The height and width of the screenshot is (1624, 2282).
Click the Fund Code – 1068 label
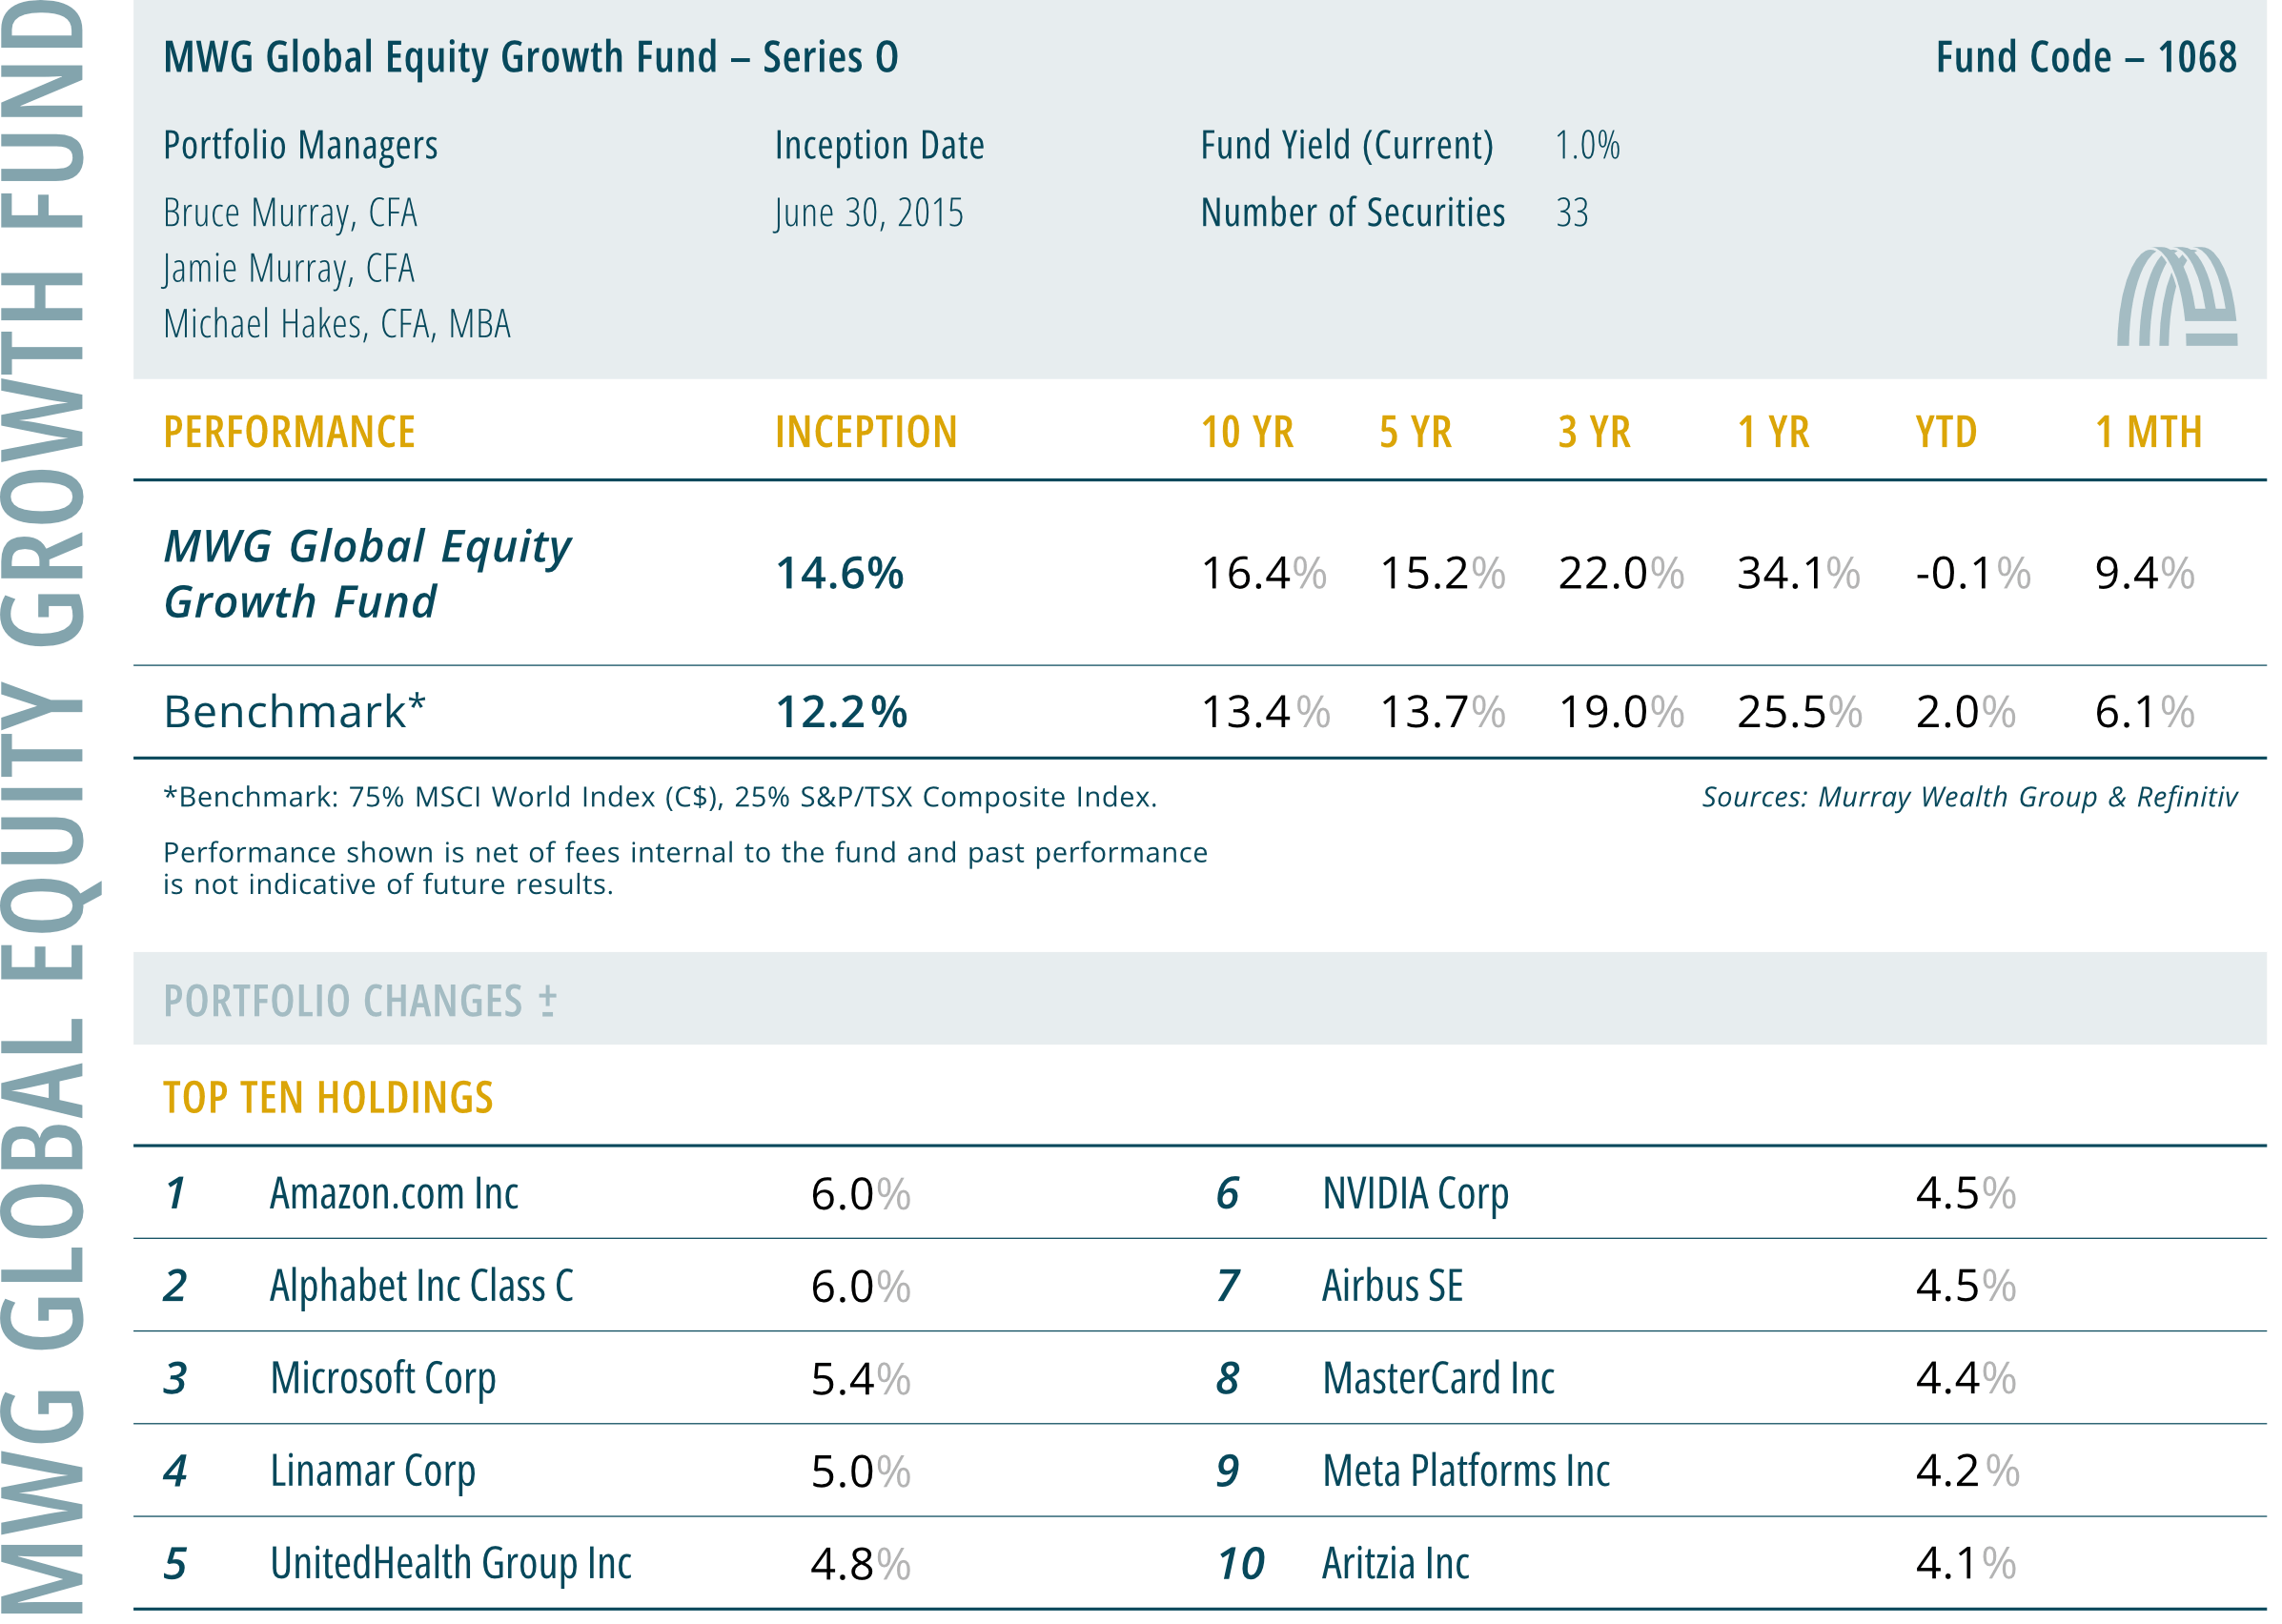tap(2085, 57)
